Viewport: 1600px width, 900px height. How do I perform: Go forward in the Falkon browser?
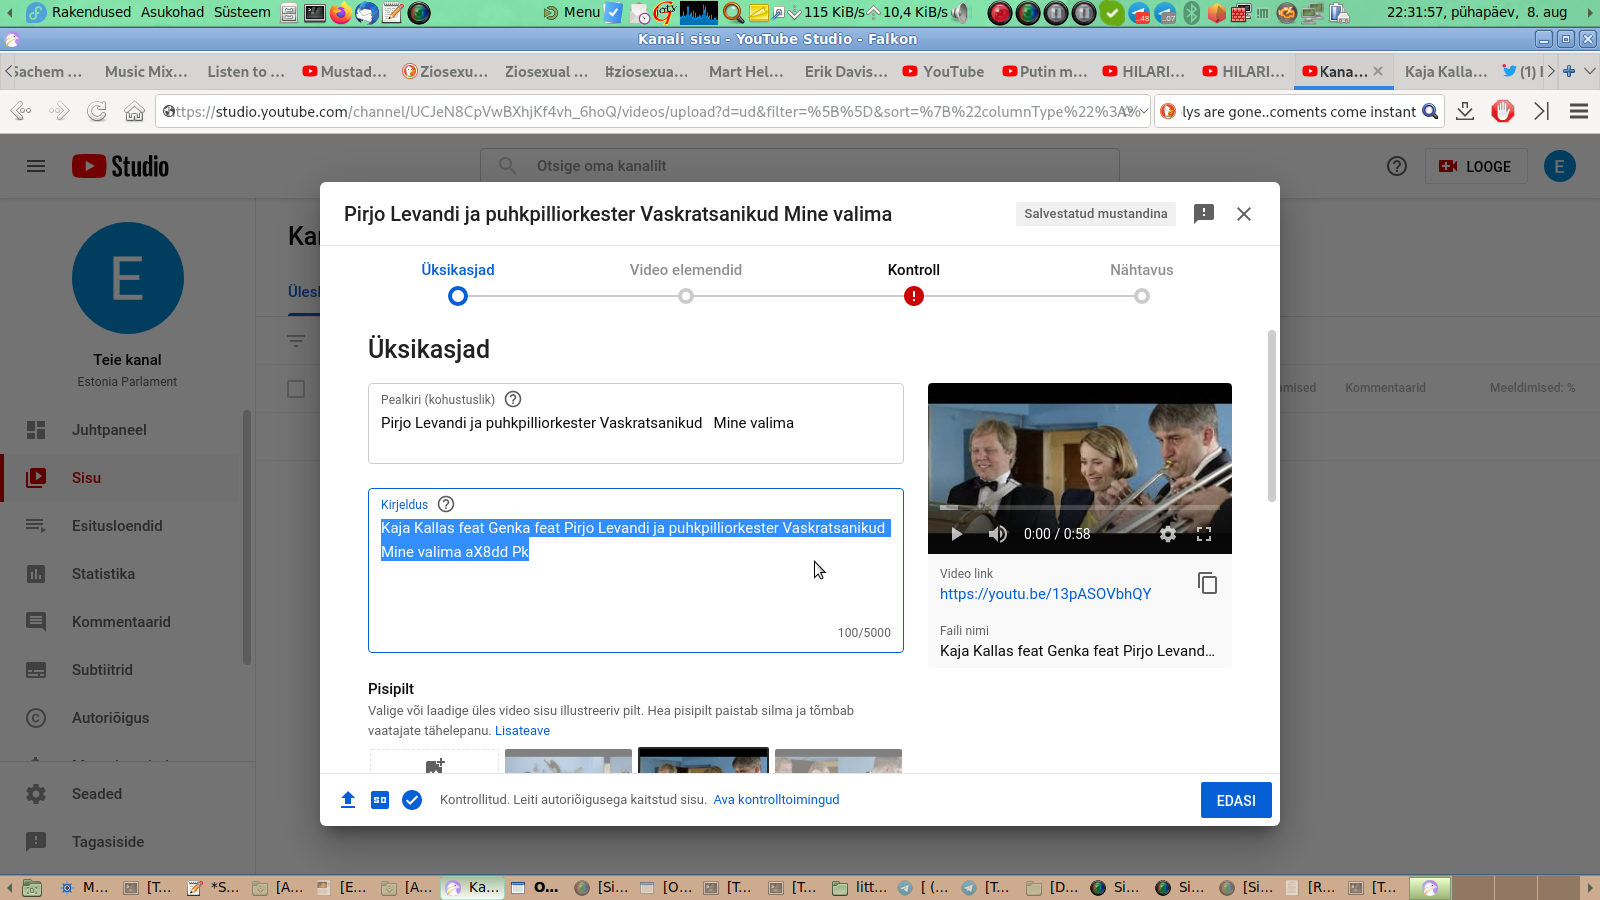(x=59, y=111)
